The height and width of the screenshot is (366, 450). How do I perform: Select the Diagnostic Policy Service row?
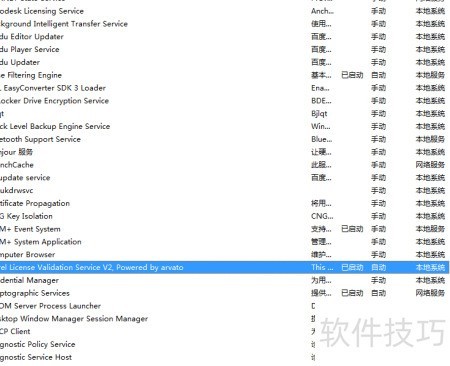tap(225, 344)
